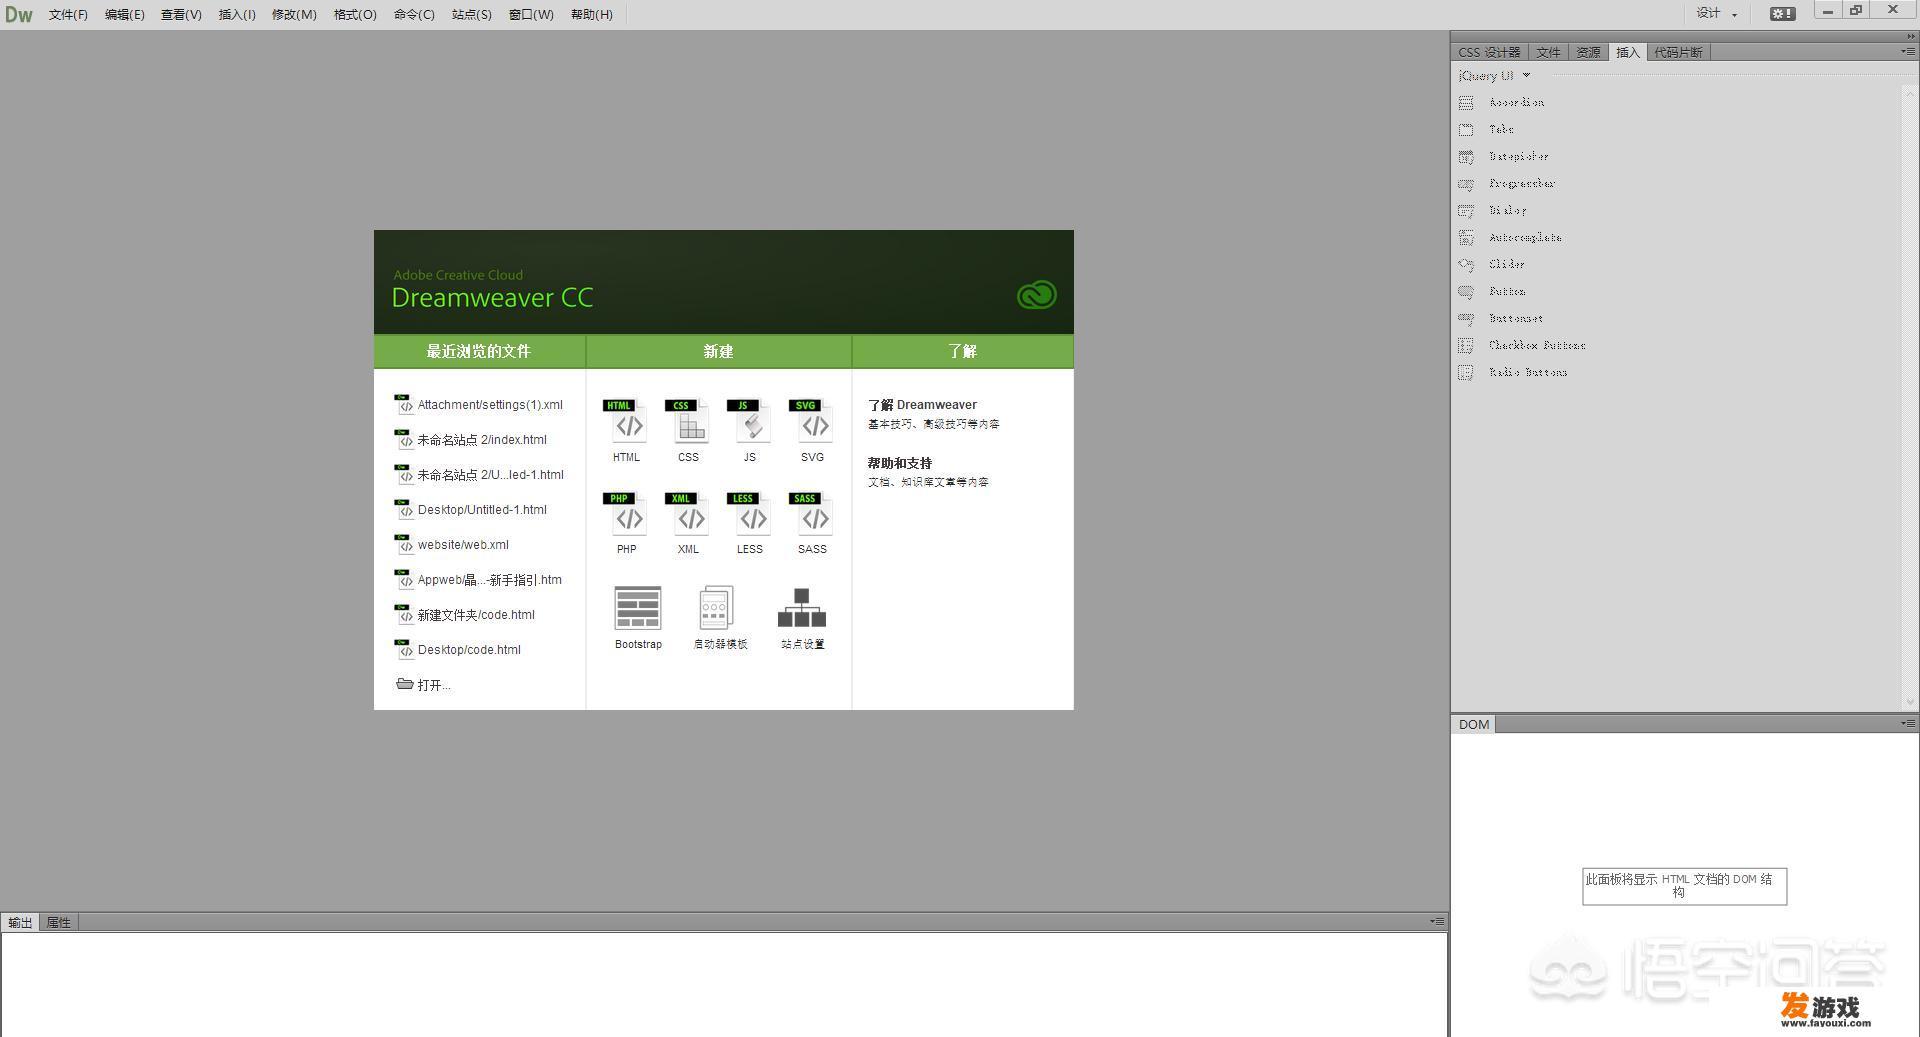This screenshot has width=1920, height=1037.
Task: Open the 设计 workspace dropdown
Action: point(1716,14)
